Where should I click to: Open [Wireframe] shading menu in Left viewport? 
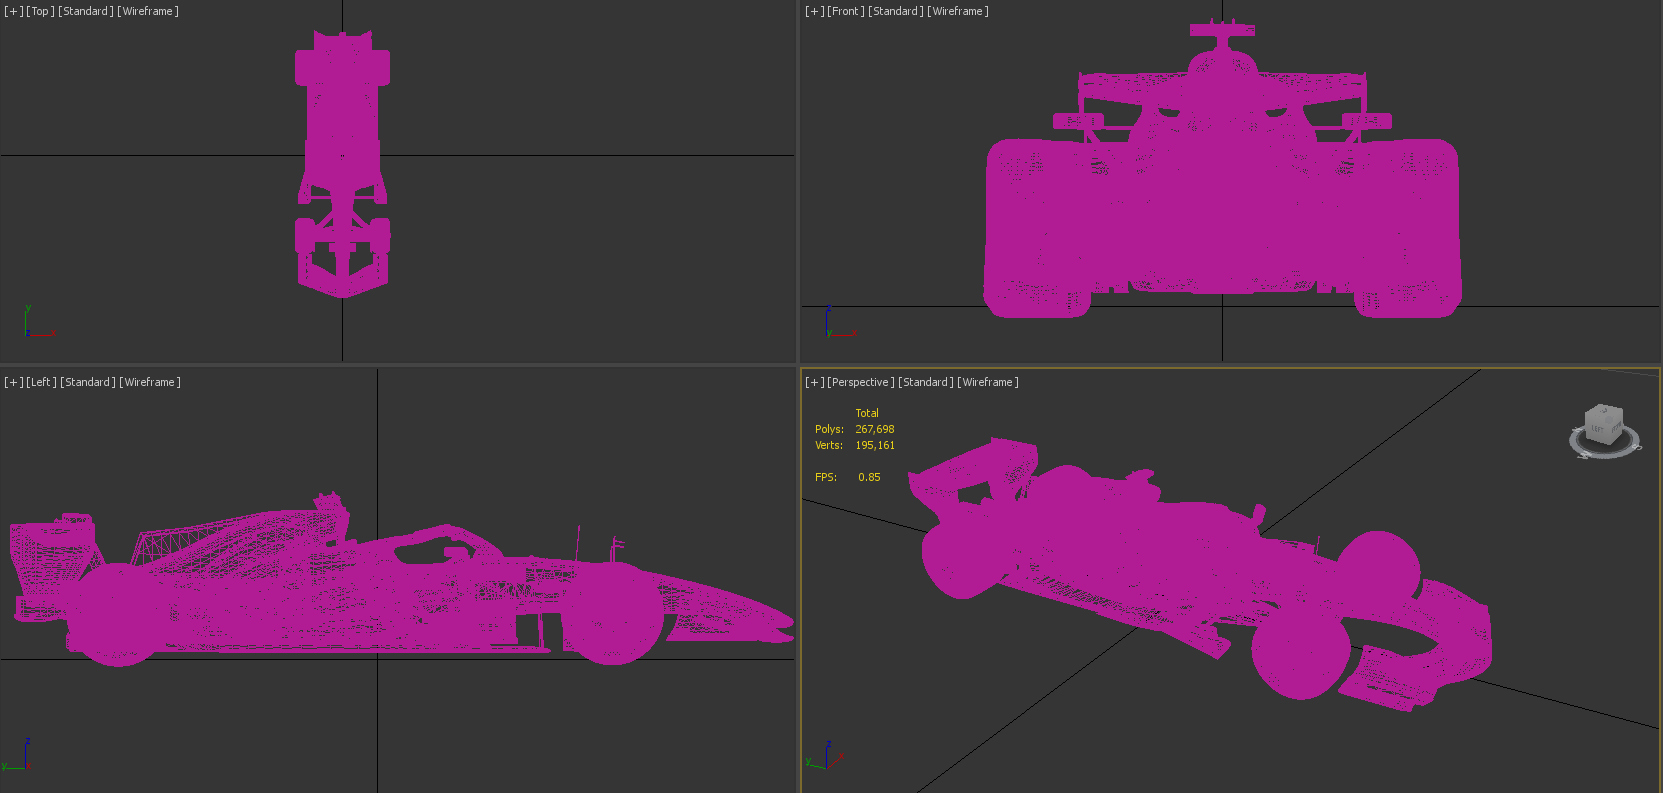click(150, 382)
